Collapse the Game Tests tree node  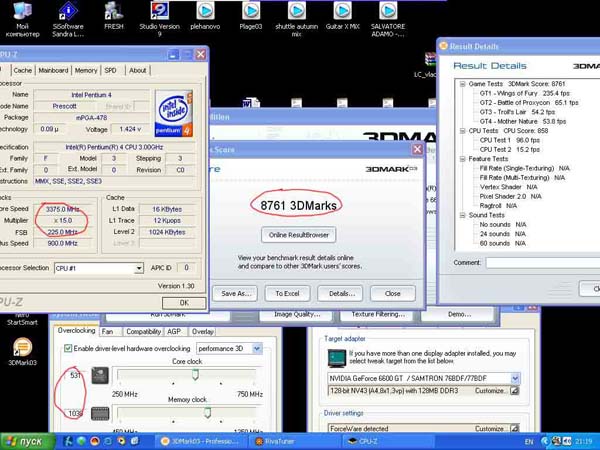[x=461, y=84]
